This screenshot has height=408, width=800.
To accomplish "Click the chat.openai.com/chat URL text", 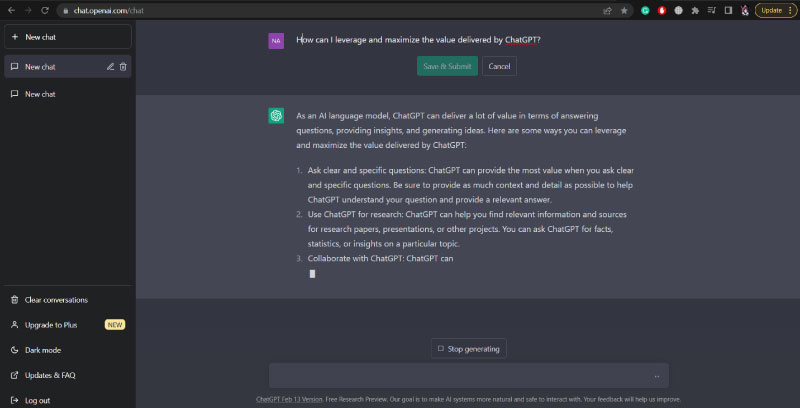I will tap(109, 11).
